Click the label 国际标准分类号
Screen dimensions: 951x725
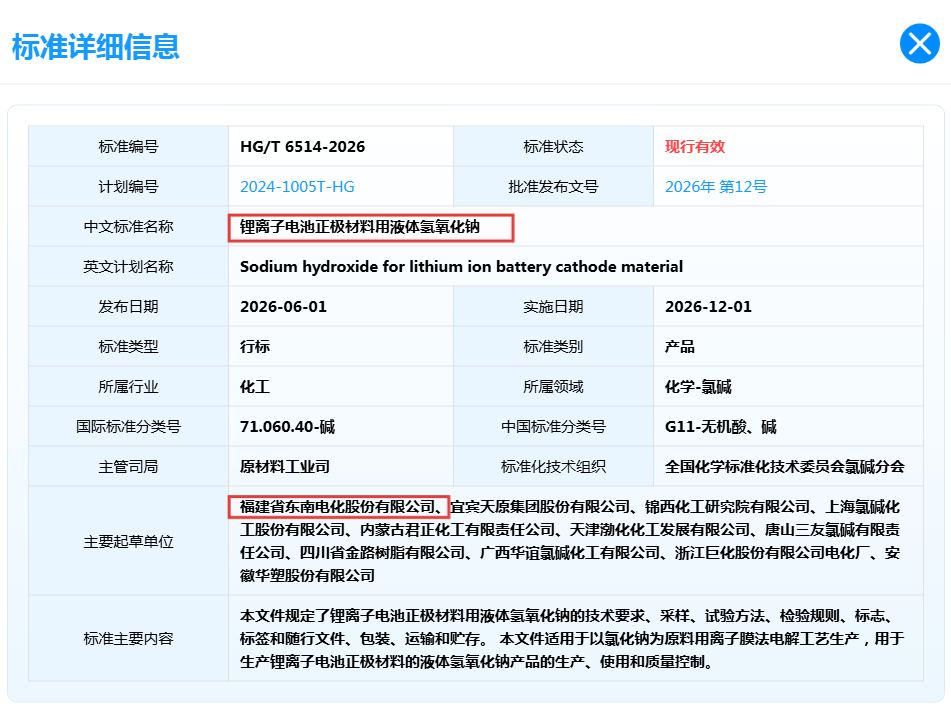pos(129,427)
